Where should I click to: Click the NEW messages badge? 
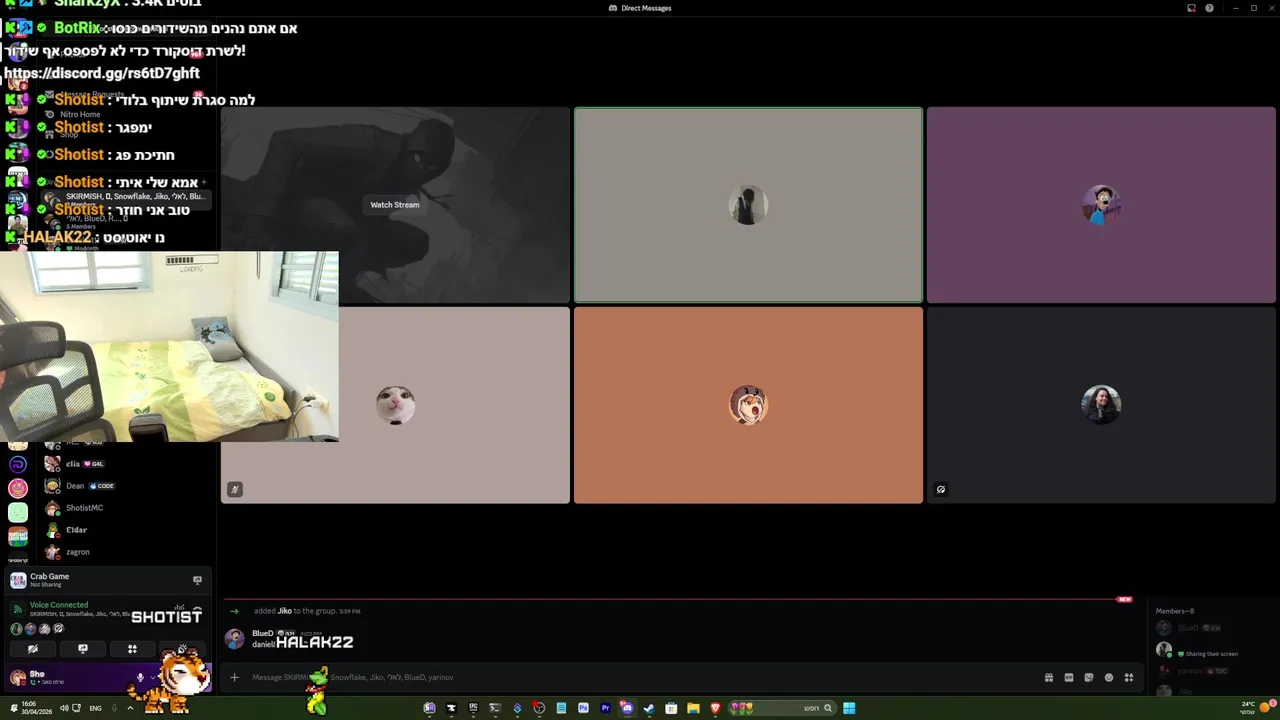1124,600
